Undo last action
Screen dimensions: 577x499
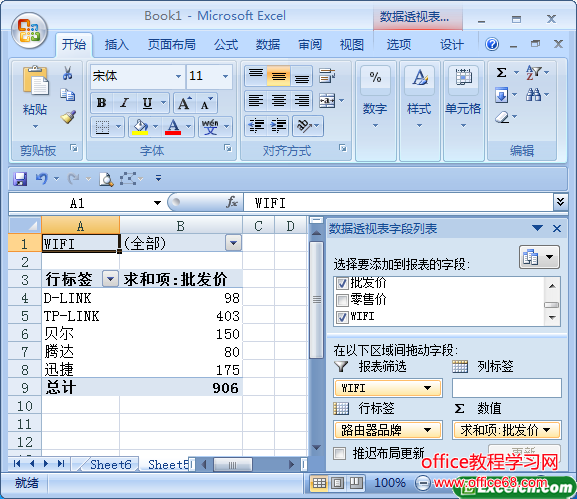pos(42,179)
